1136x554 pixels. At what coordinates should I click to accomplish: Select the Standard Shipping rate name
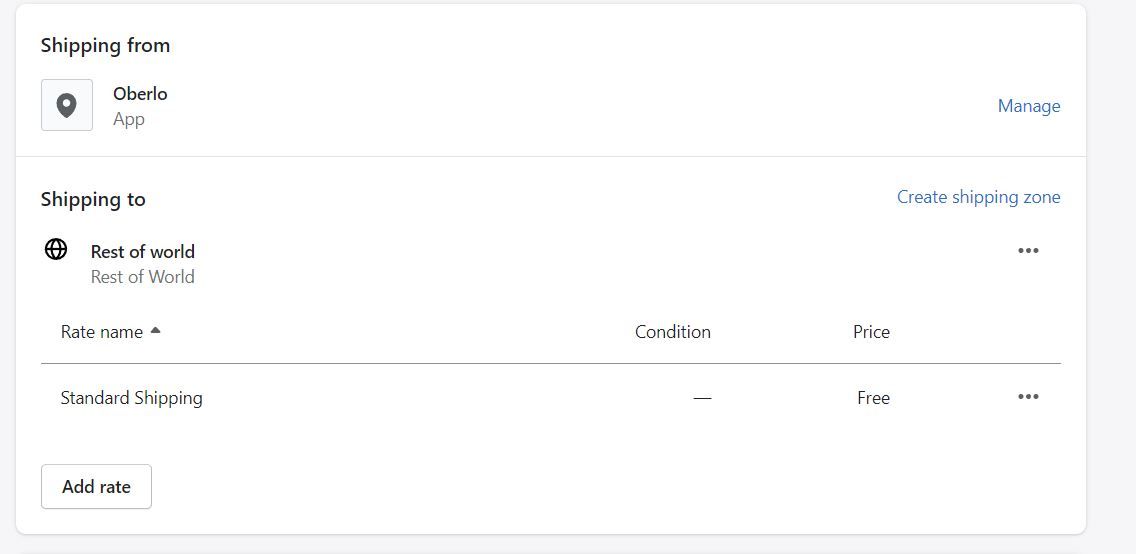pyautogui.click(x=131, y=398)
